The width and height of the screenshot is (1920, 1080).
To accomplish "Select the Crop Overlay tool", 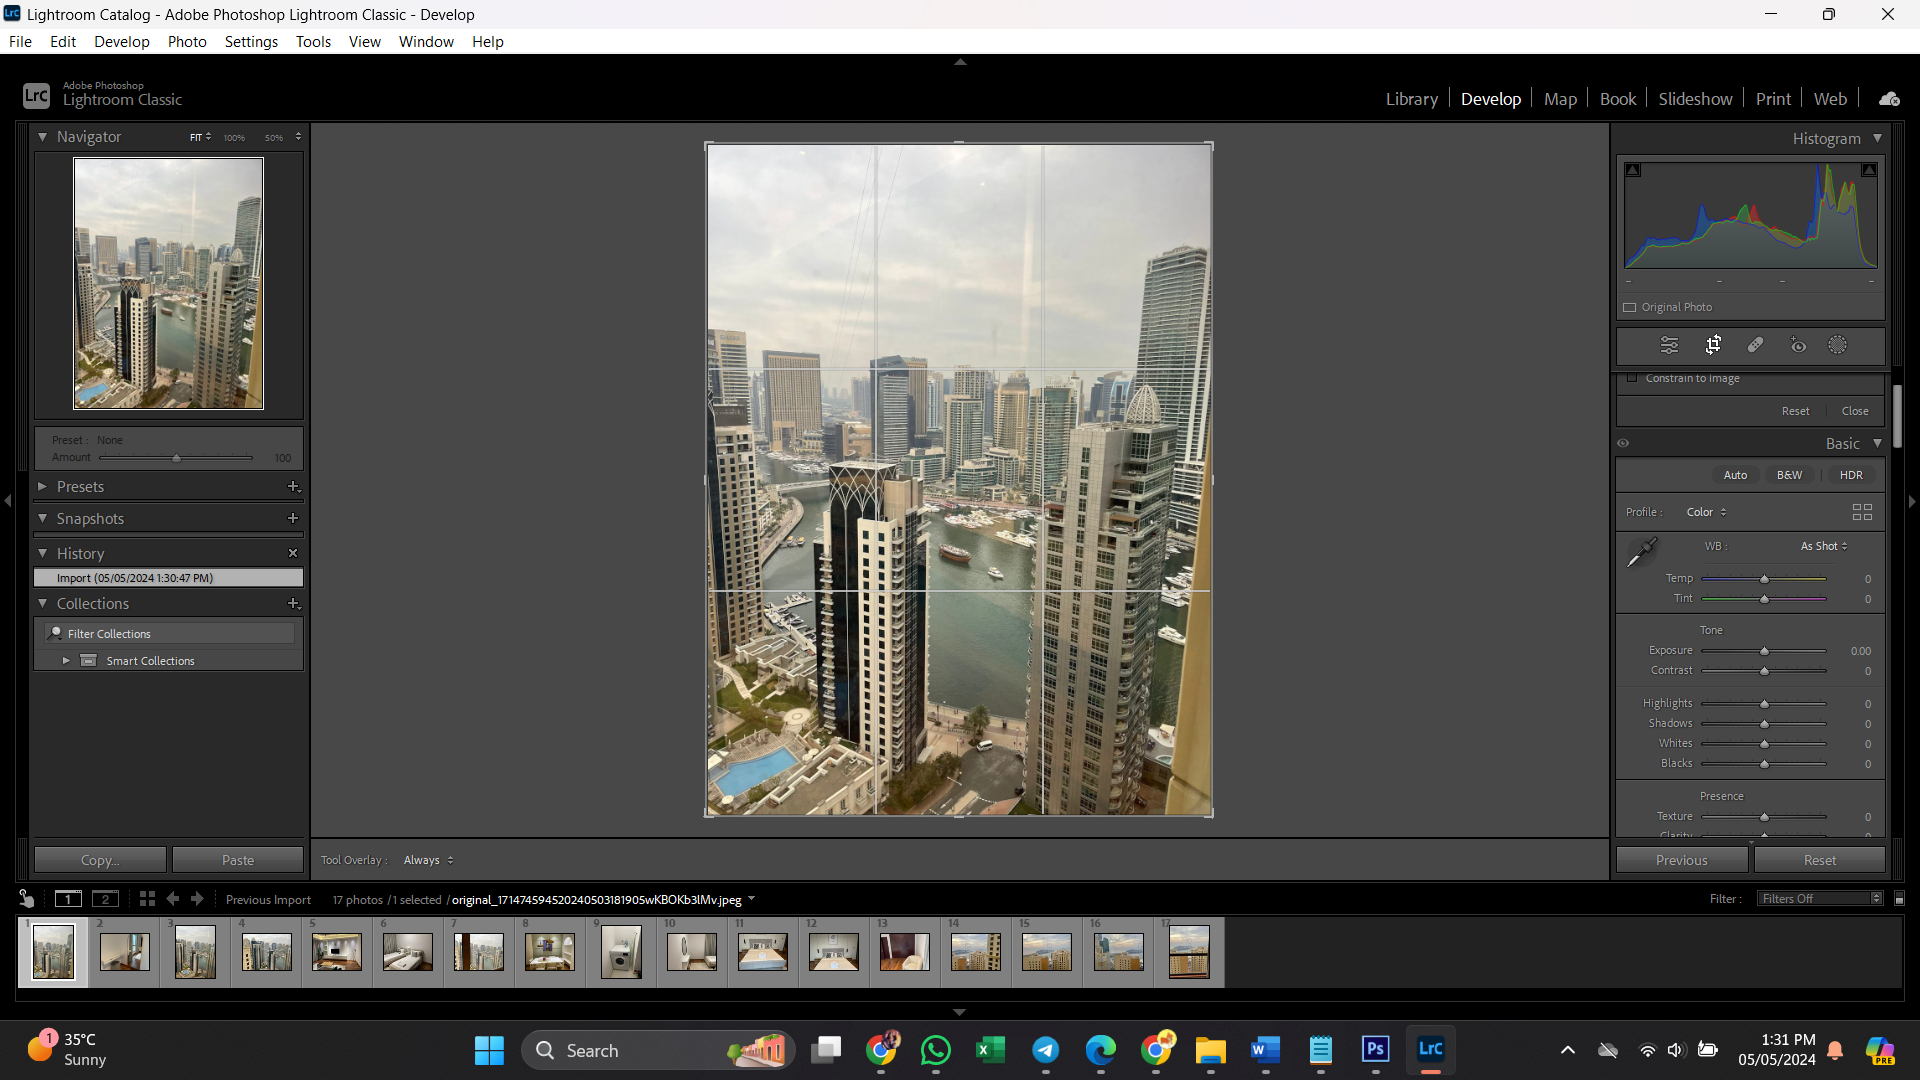I will click(x=1713, y=345).
